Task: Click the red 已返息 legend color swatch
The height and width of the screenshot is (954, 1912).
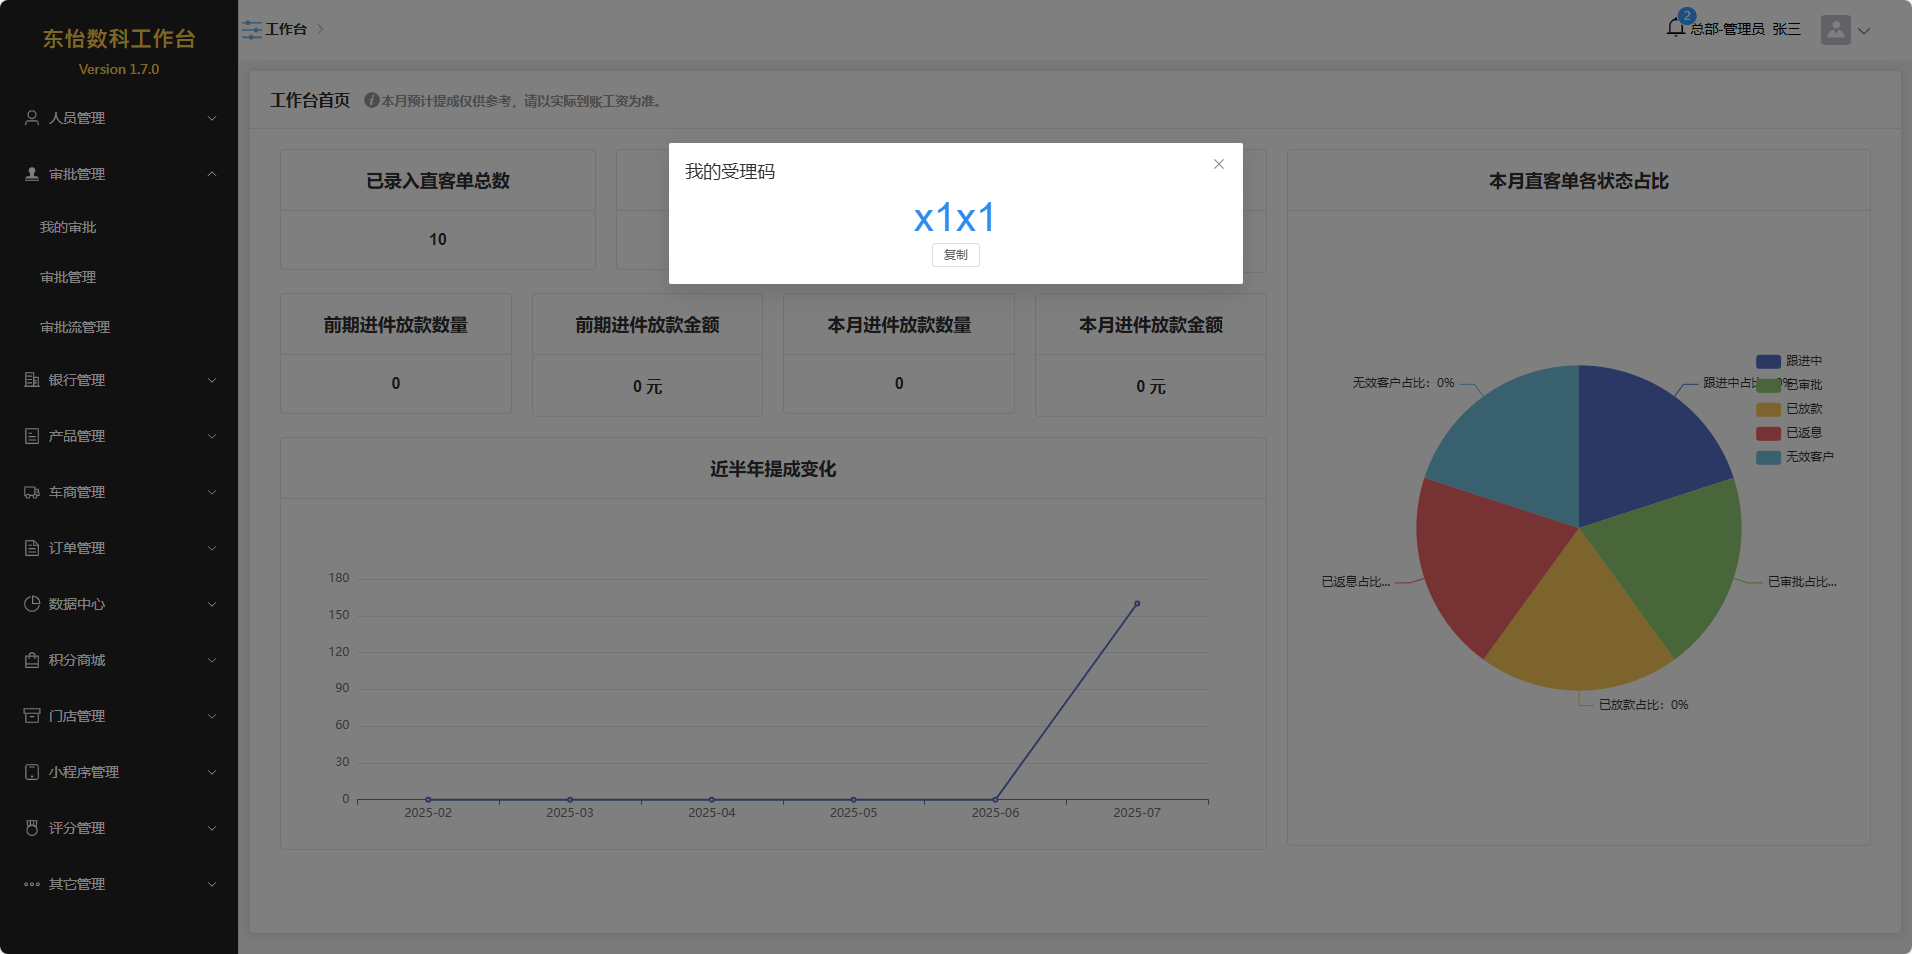Action: pos(1768,433)
